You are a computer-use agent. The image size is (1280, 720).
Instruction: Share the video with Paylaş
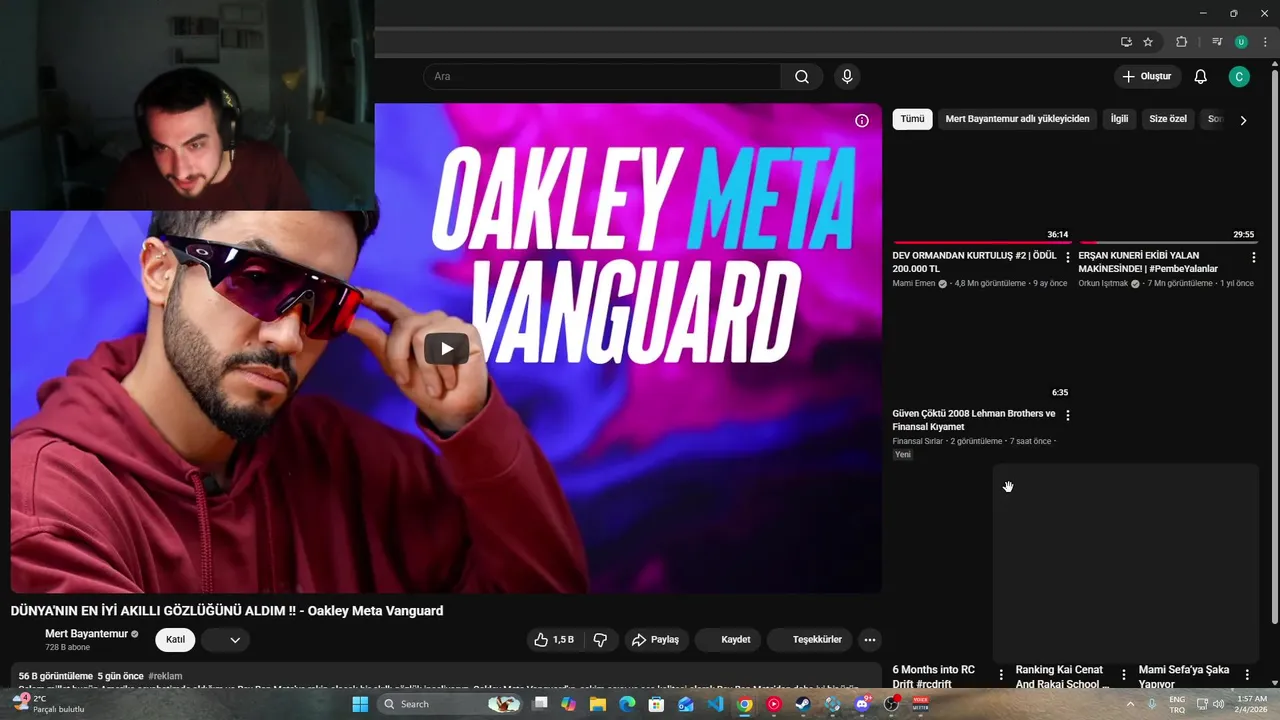(x=656, y=640)
